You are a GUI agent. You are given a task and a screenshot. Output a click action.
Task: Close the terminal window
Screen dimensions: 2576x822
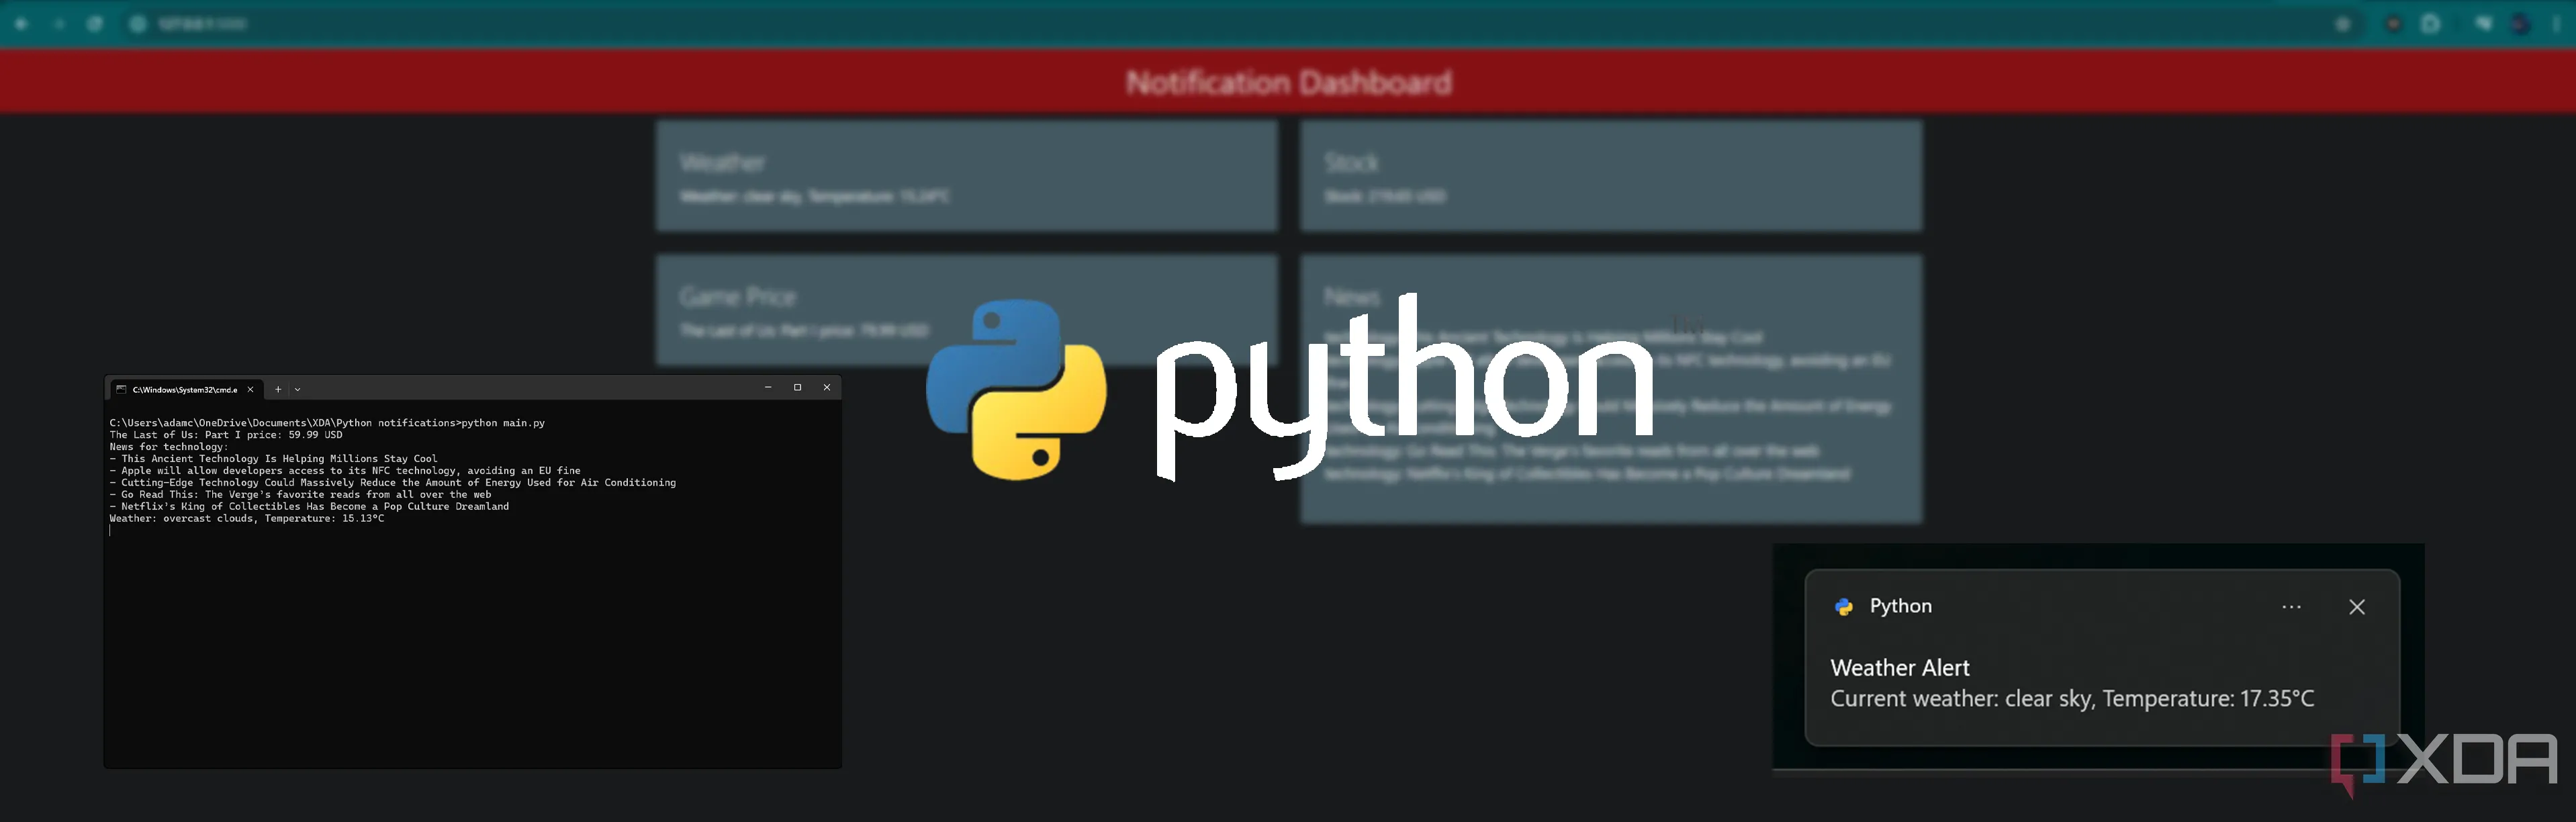point(827,388)
